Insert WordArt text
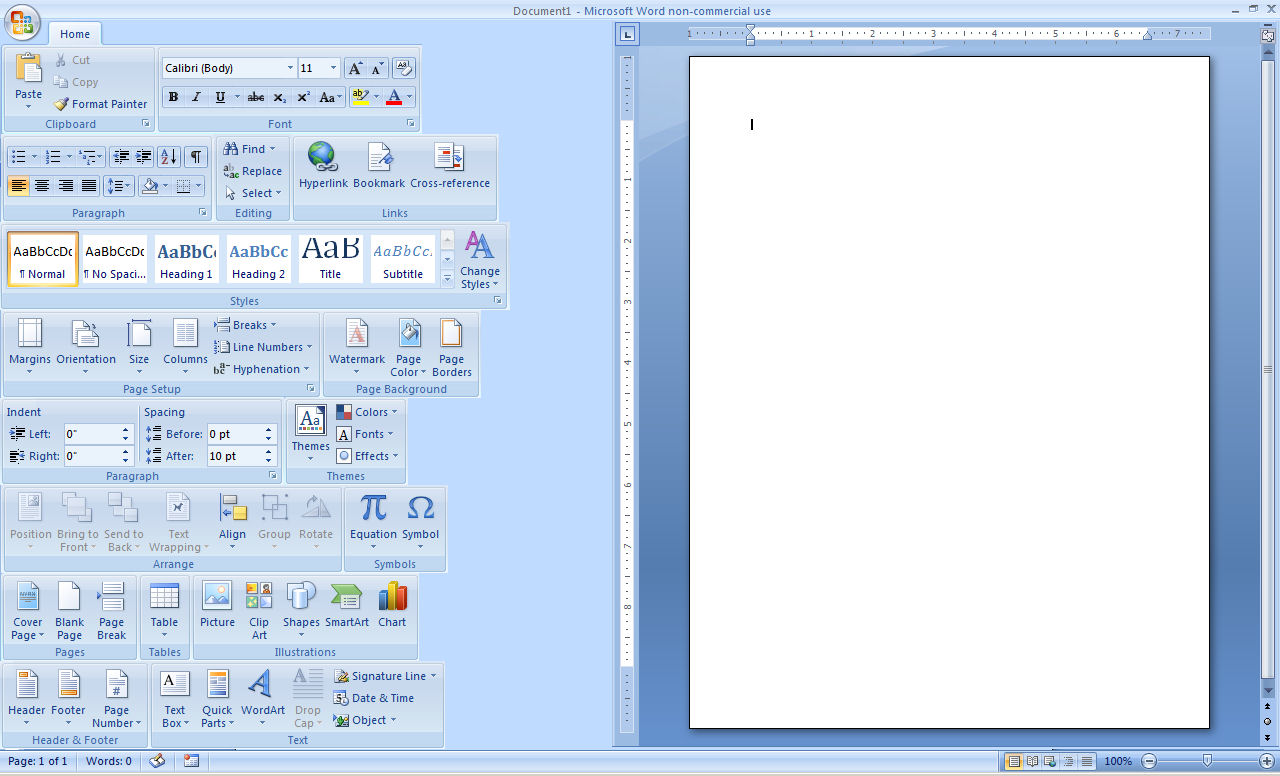The height and width of the screenshot is (776, 1280). pyautogui.click(x=263, y=698)
